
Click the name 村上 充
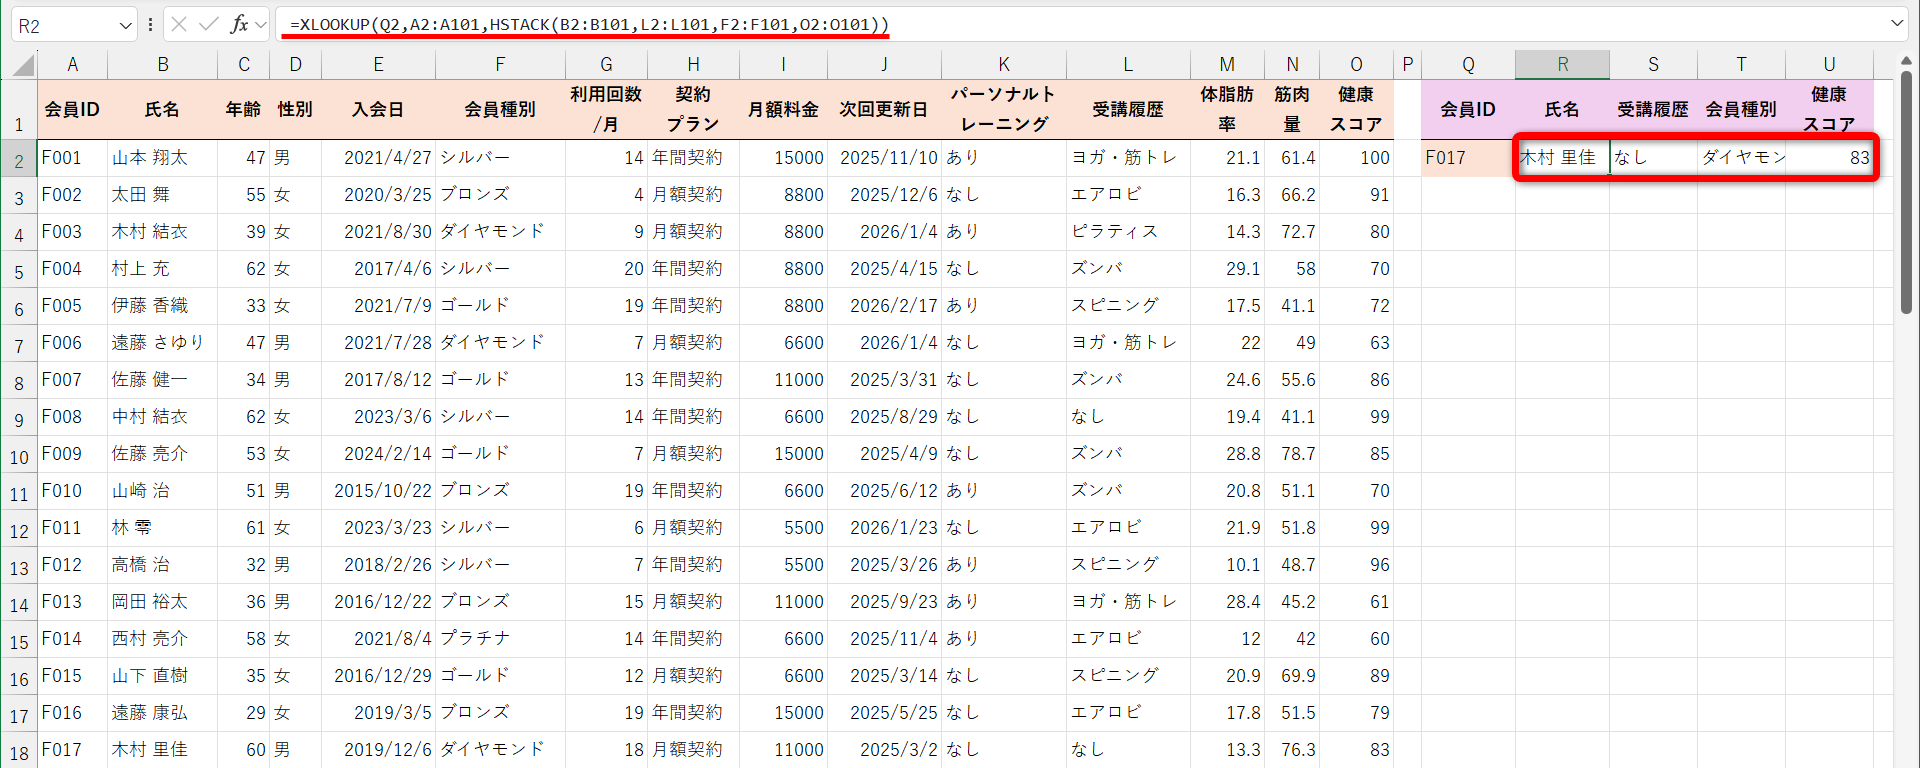pos(140,269)
